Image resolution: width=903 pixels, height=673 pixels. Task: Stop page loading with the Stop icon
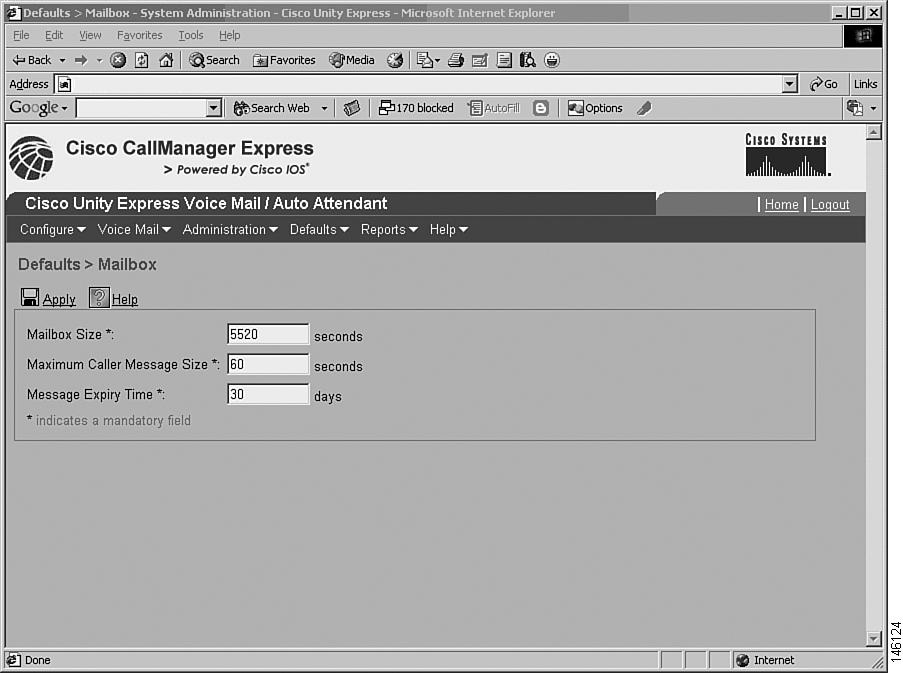[118, 60]
